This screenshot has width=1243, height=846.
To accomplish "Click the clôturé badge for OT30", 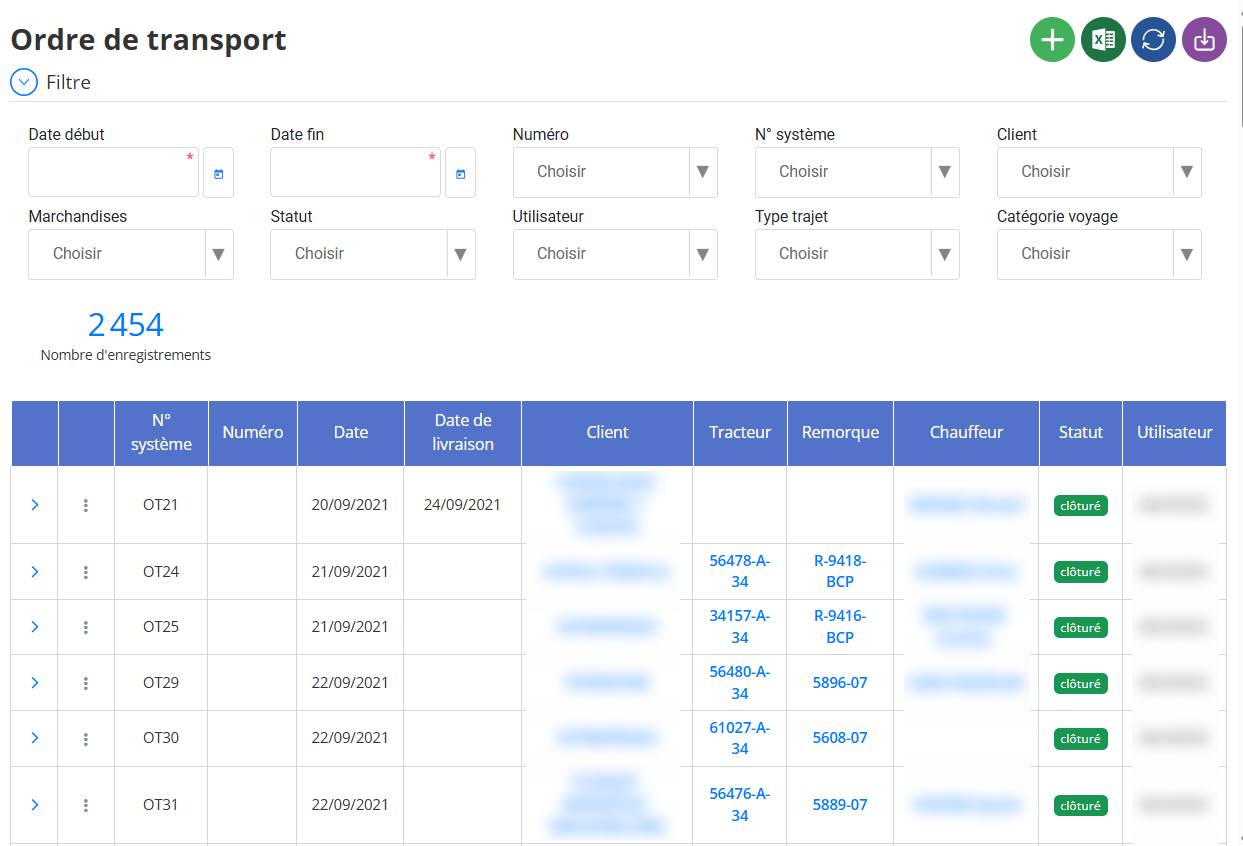I will pyautogui.click(x=1081, y=739).
